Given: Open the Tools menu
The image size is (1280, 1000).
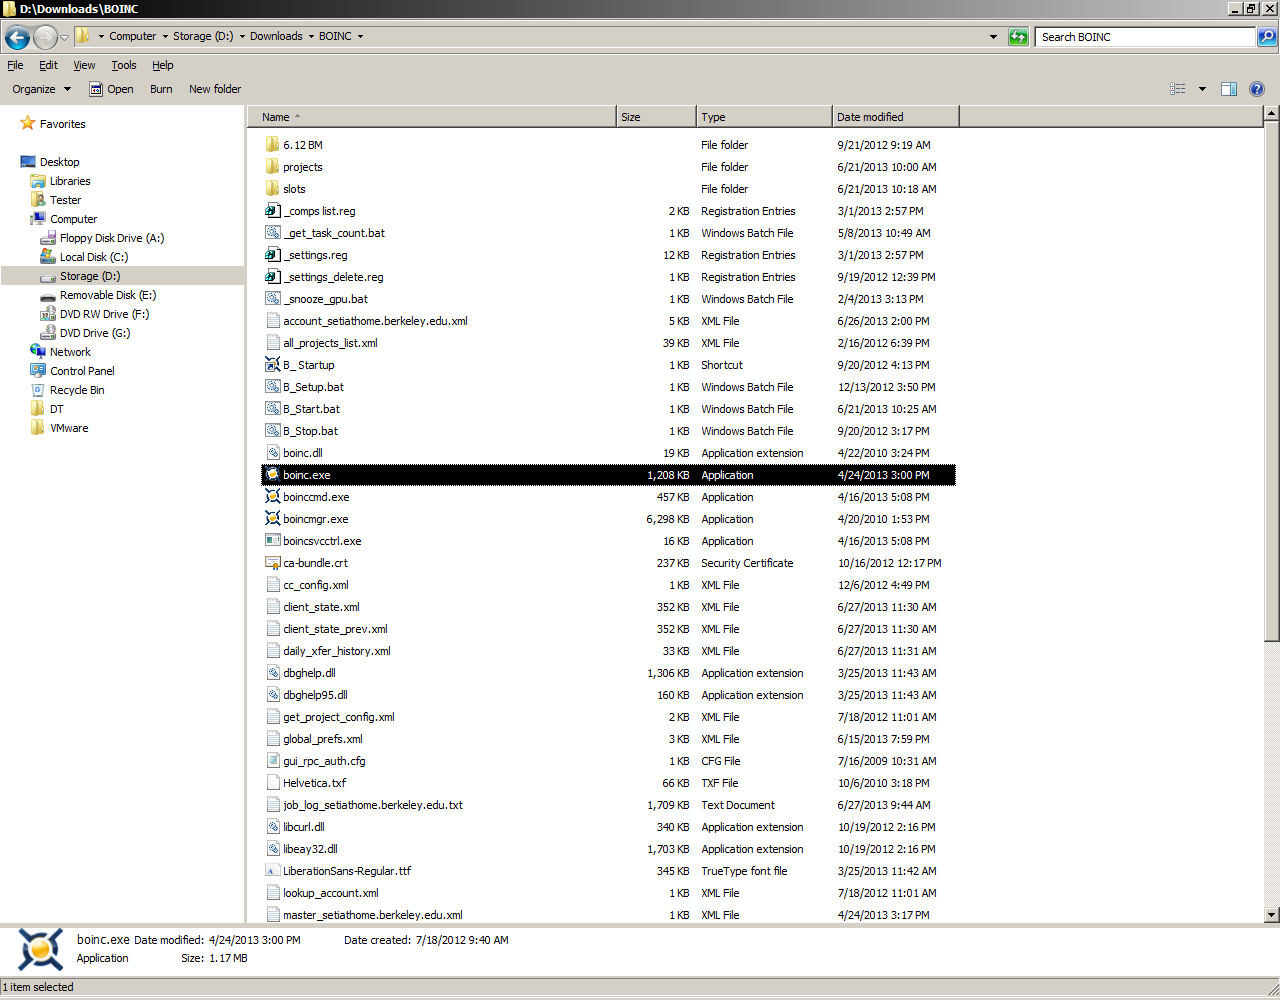Looking at the screenshot, I should coord(124,65).
